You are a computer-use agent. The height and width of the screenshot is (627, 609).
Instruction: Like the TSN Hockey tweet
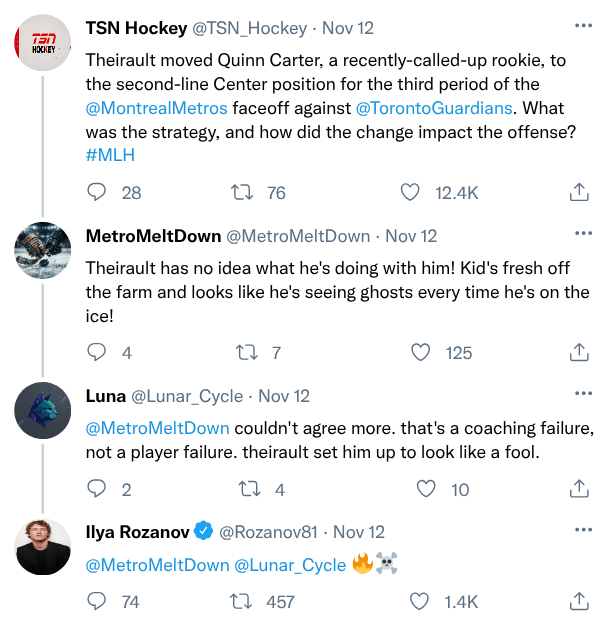[409, 192]
